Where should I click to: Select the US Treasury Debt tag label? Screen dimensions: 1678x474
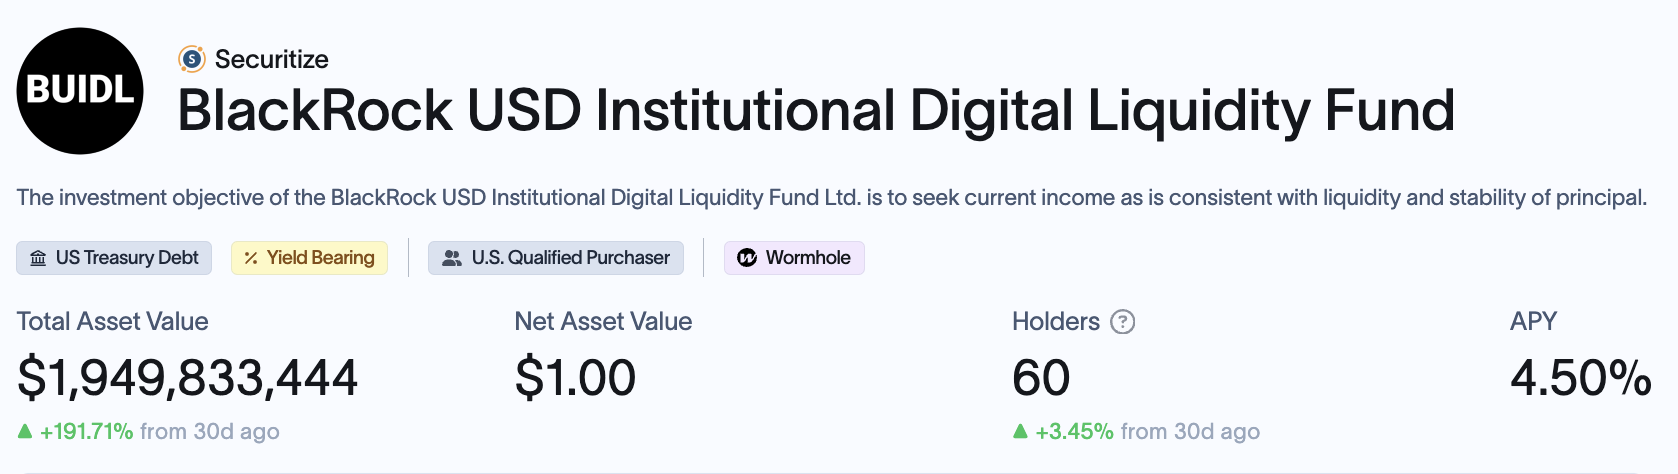(x=127, y=258)
